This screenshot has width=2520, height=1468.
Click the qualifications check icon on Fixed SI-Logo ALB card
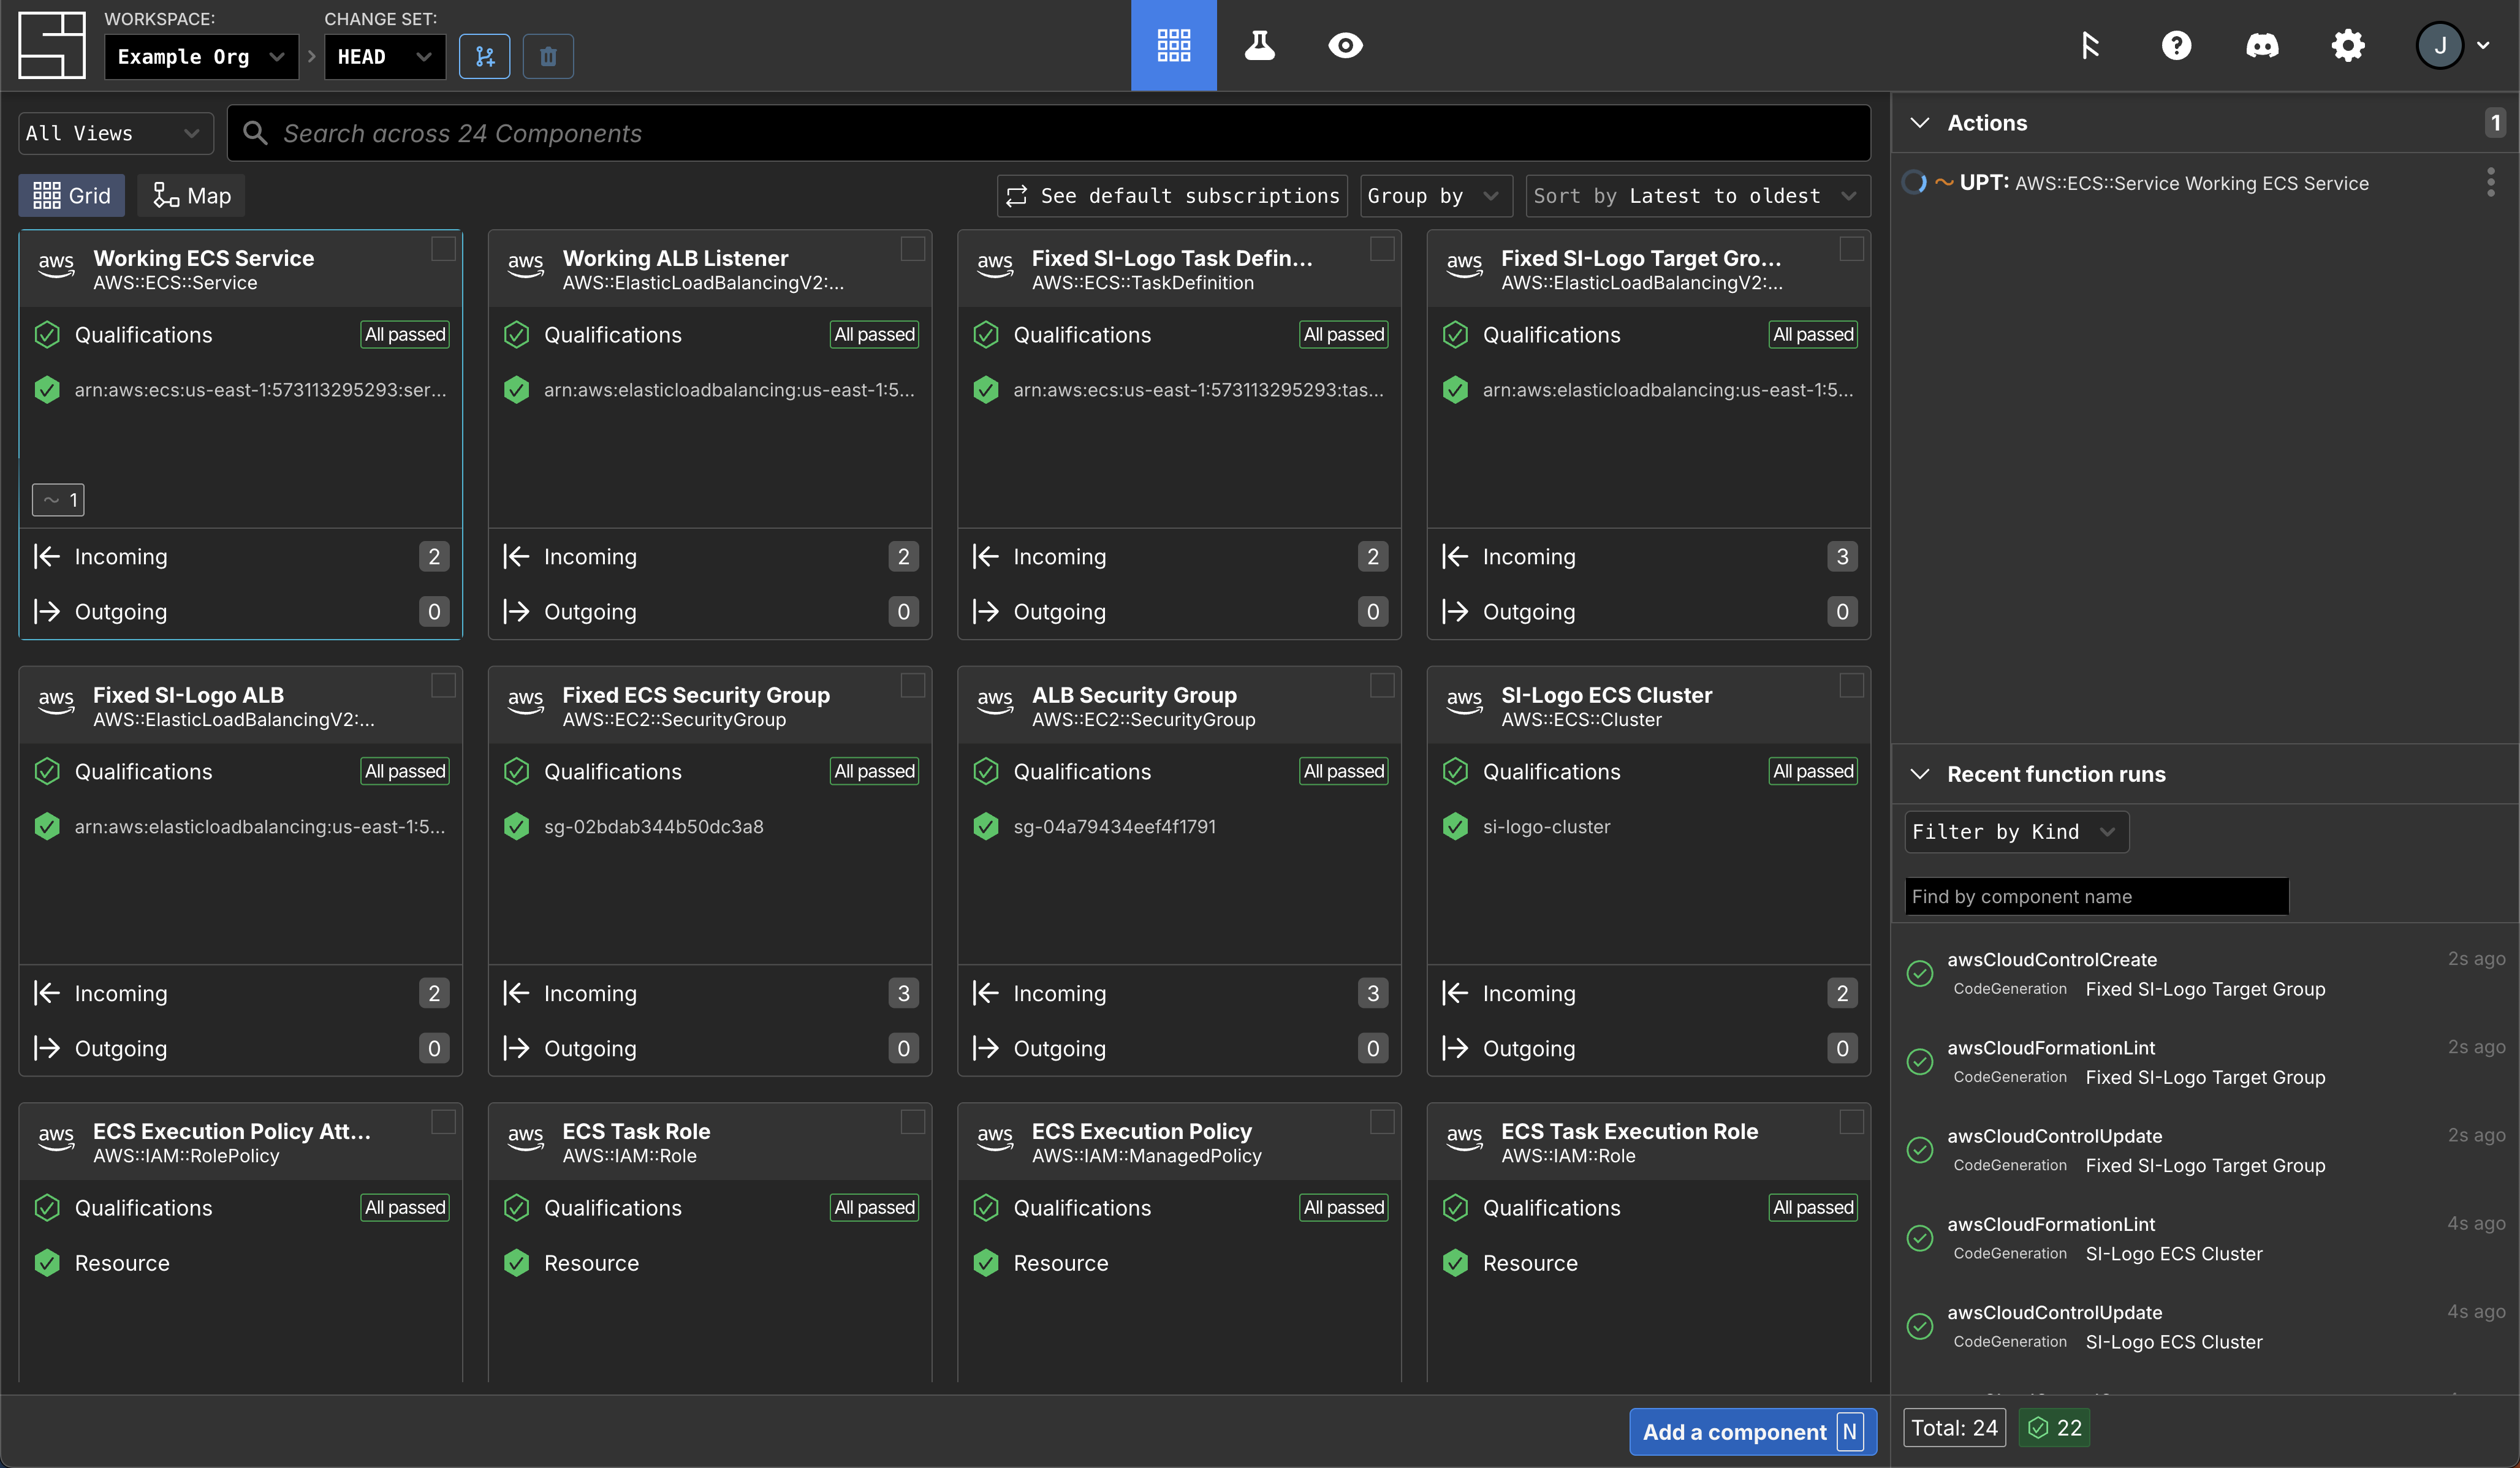click(47, 771)
